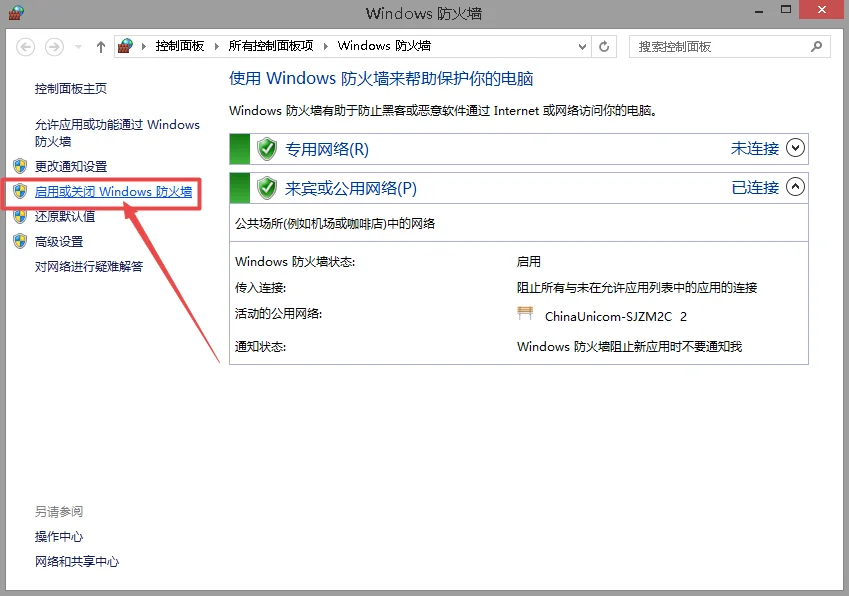Click shield icon beside 更改通知设置

click(20, 166)
